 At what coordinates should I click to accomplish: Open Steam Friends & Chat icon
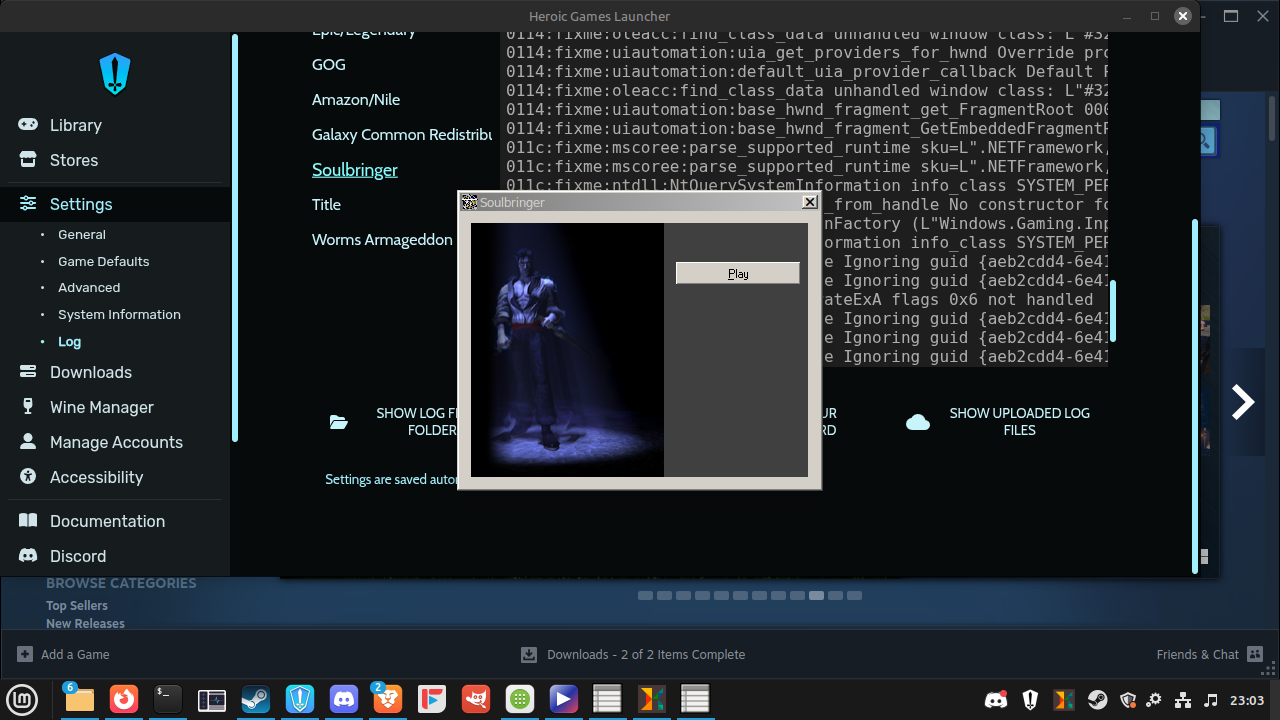click(1256, 655)
